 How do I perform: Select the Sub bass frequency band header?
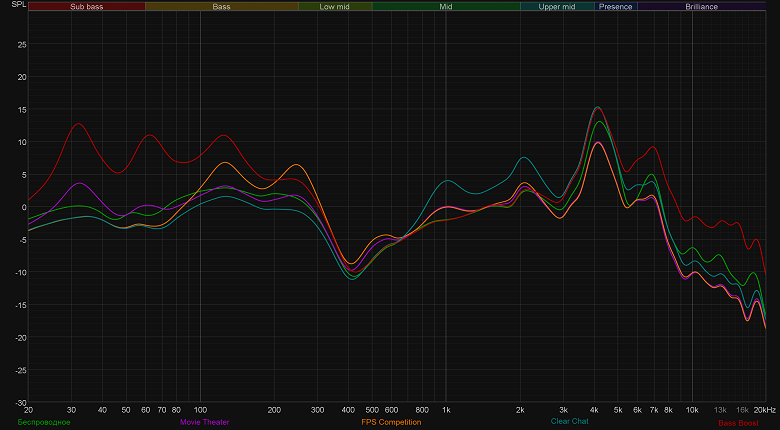pos(87,6)
